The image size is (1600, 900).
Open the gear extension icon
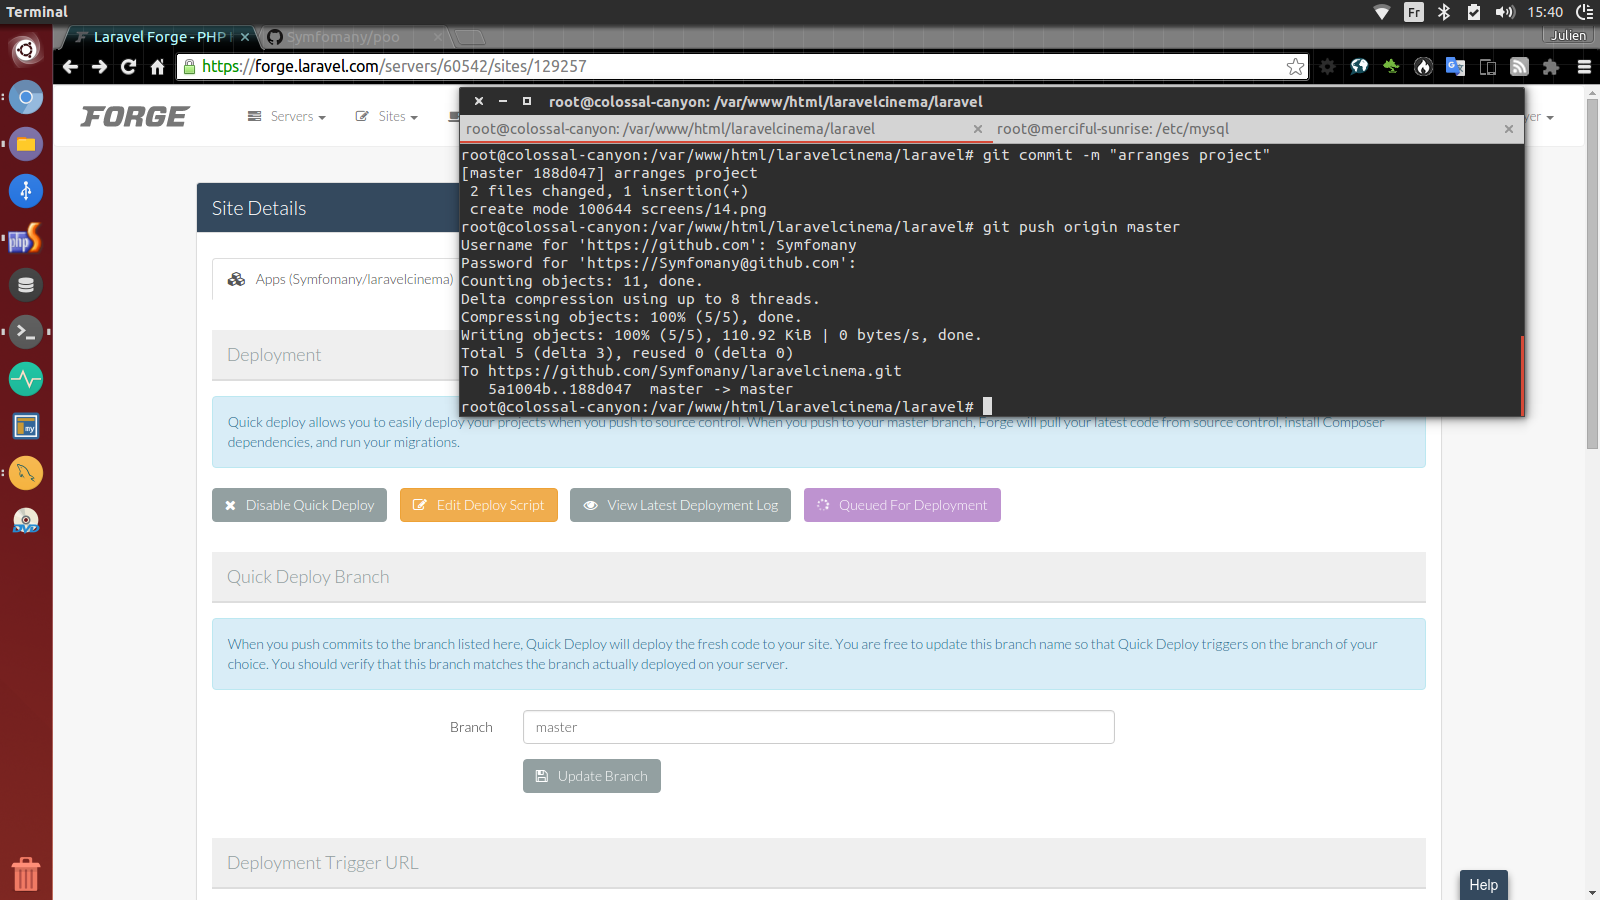click(x=1328, y=67)
